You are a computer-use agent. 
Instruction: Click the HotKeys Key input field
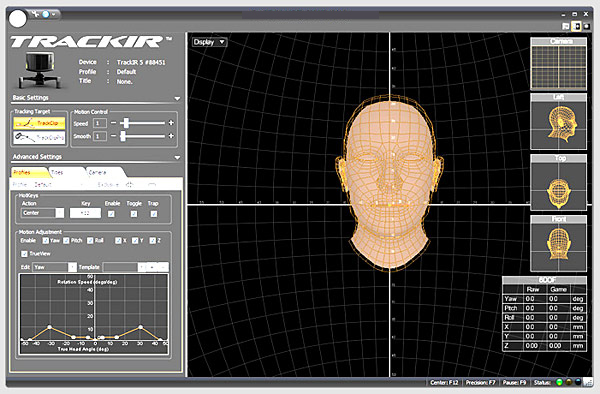(85, 213)
